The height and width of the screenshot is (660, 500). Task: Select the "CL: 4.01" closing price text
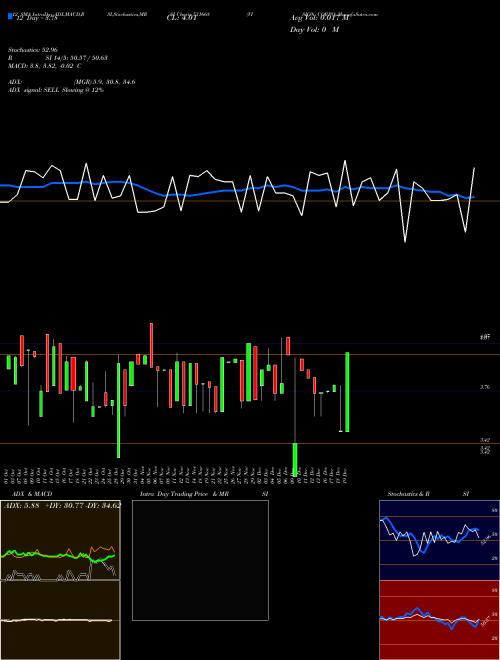tap(181, 18)
